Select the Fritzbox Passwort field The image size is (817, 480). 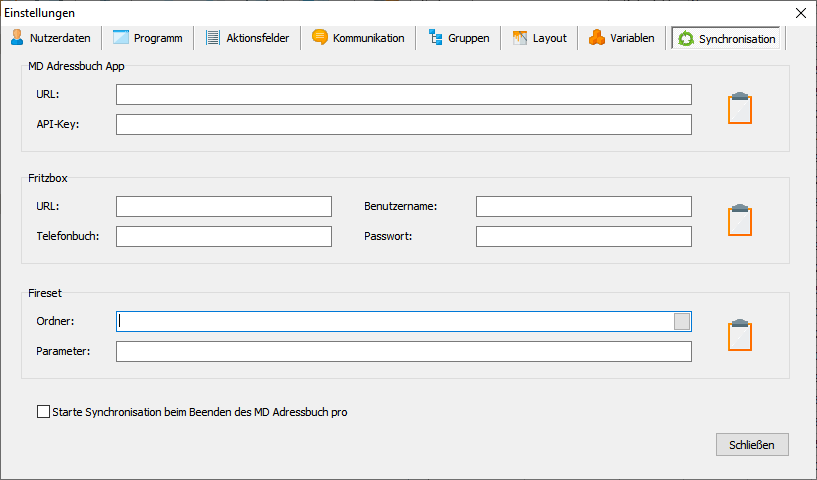tap(583, 236)
